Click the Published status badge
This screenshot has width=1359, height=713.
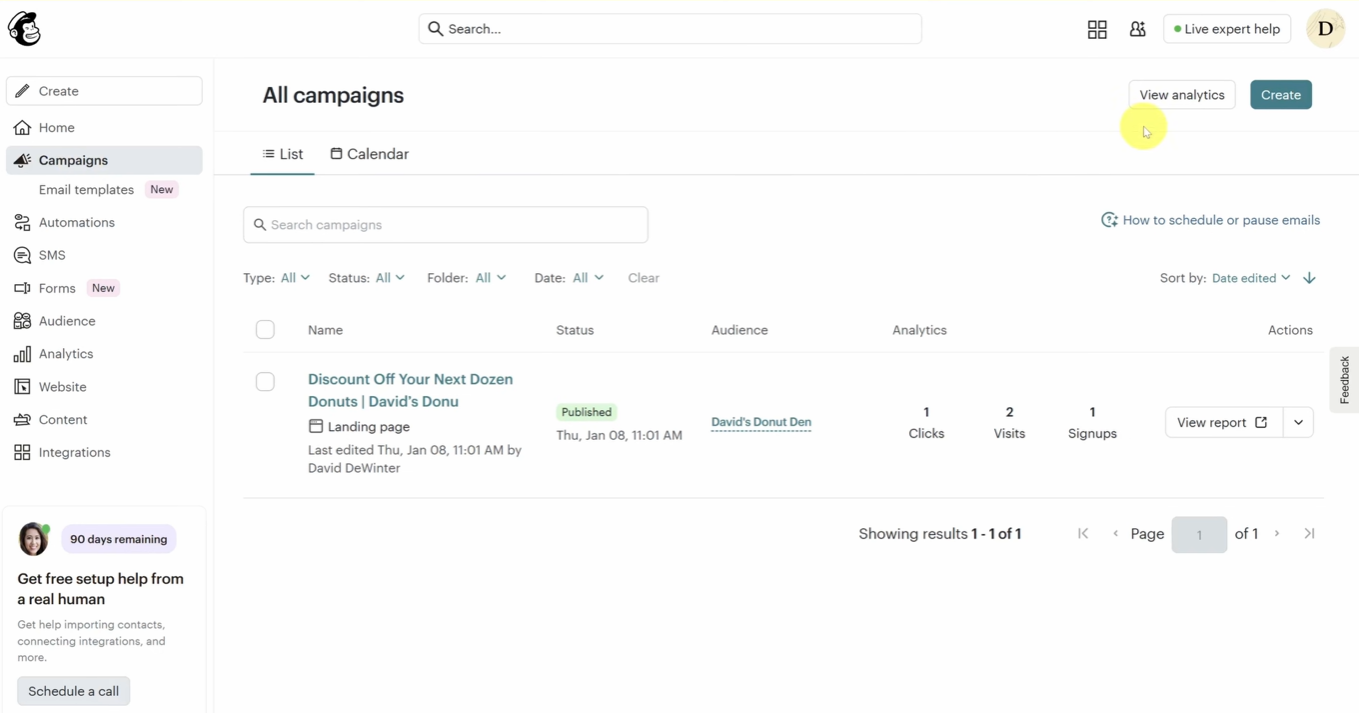click(x=586, y=412)
